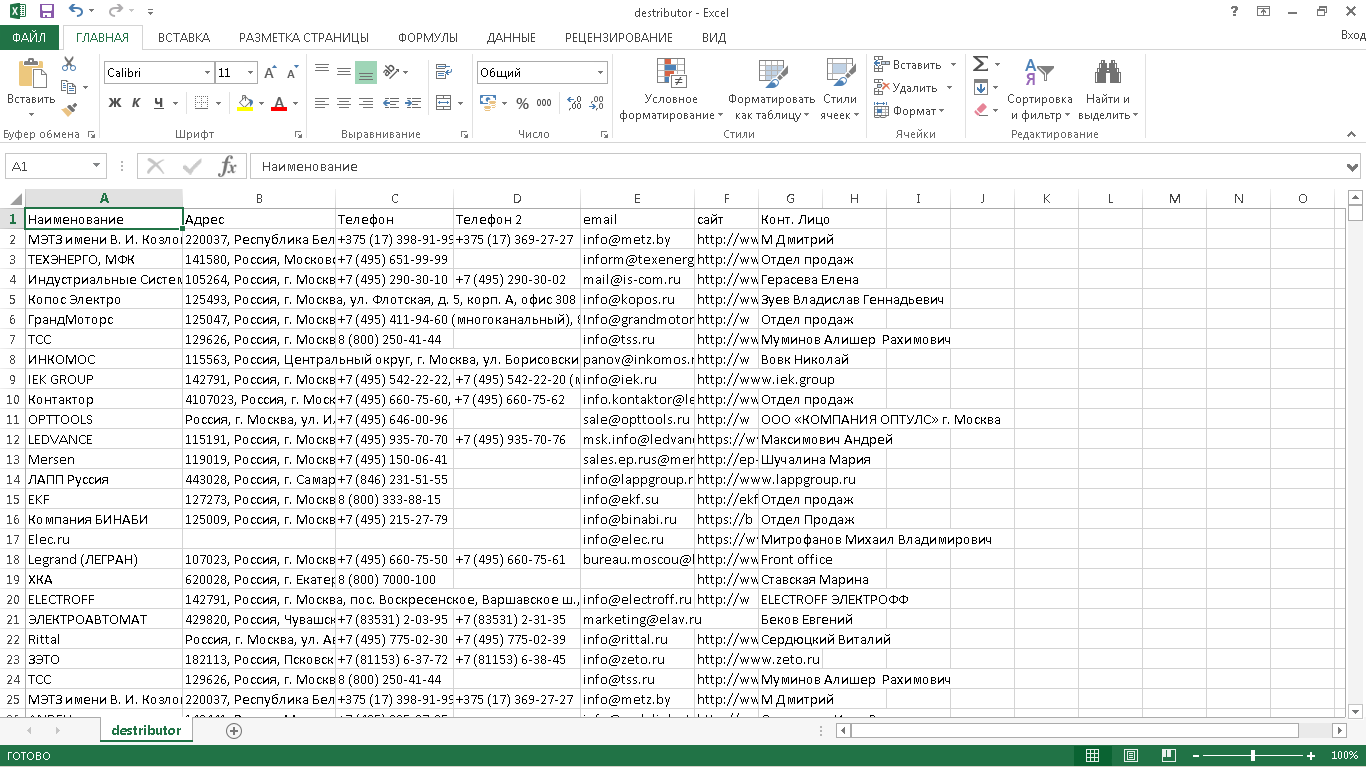1366x768 pixels.
Task: Save the workbook from quick access toolbar
Action: pyautogui.click(x=47, y=12)
